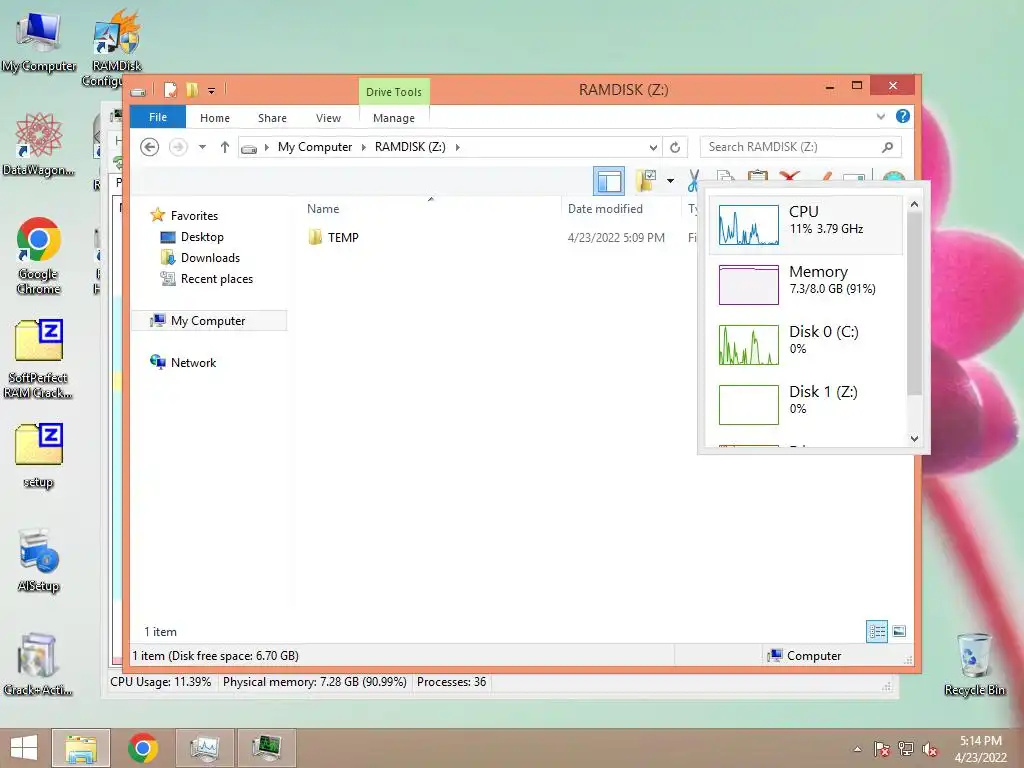
Task: Refresh the RAMDISK folder view
Action: [675, 148]
